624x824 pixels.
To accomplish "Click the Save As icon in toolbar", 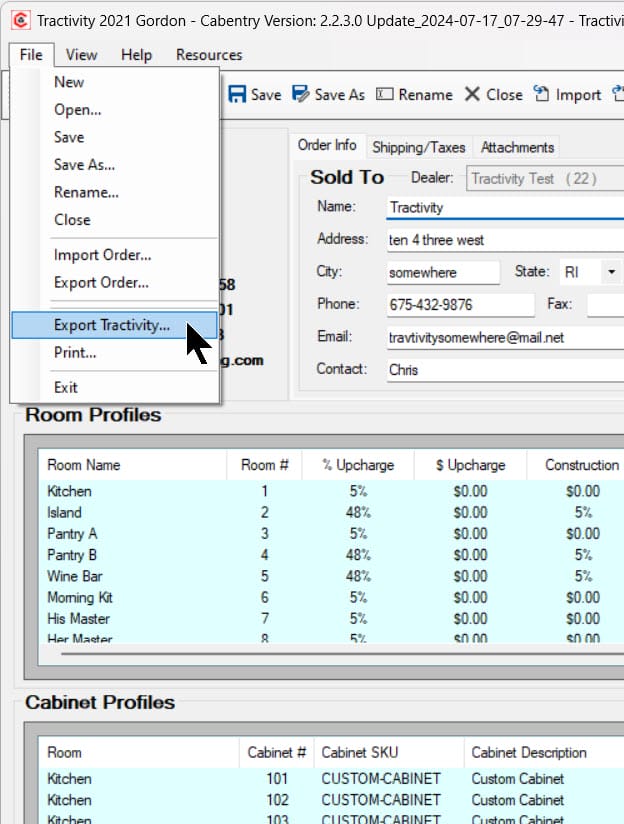I will coord(301,94).
